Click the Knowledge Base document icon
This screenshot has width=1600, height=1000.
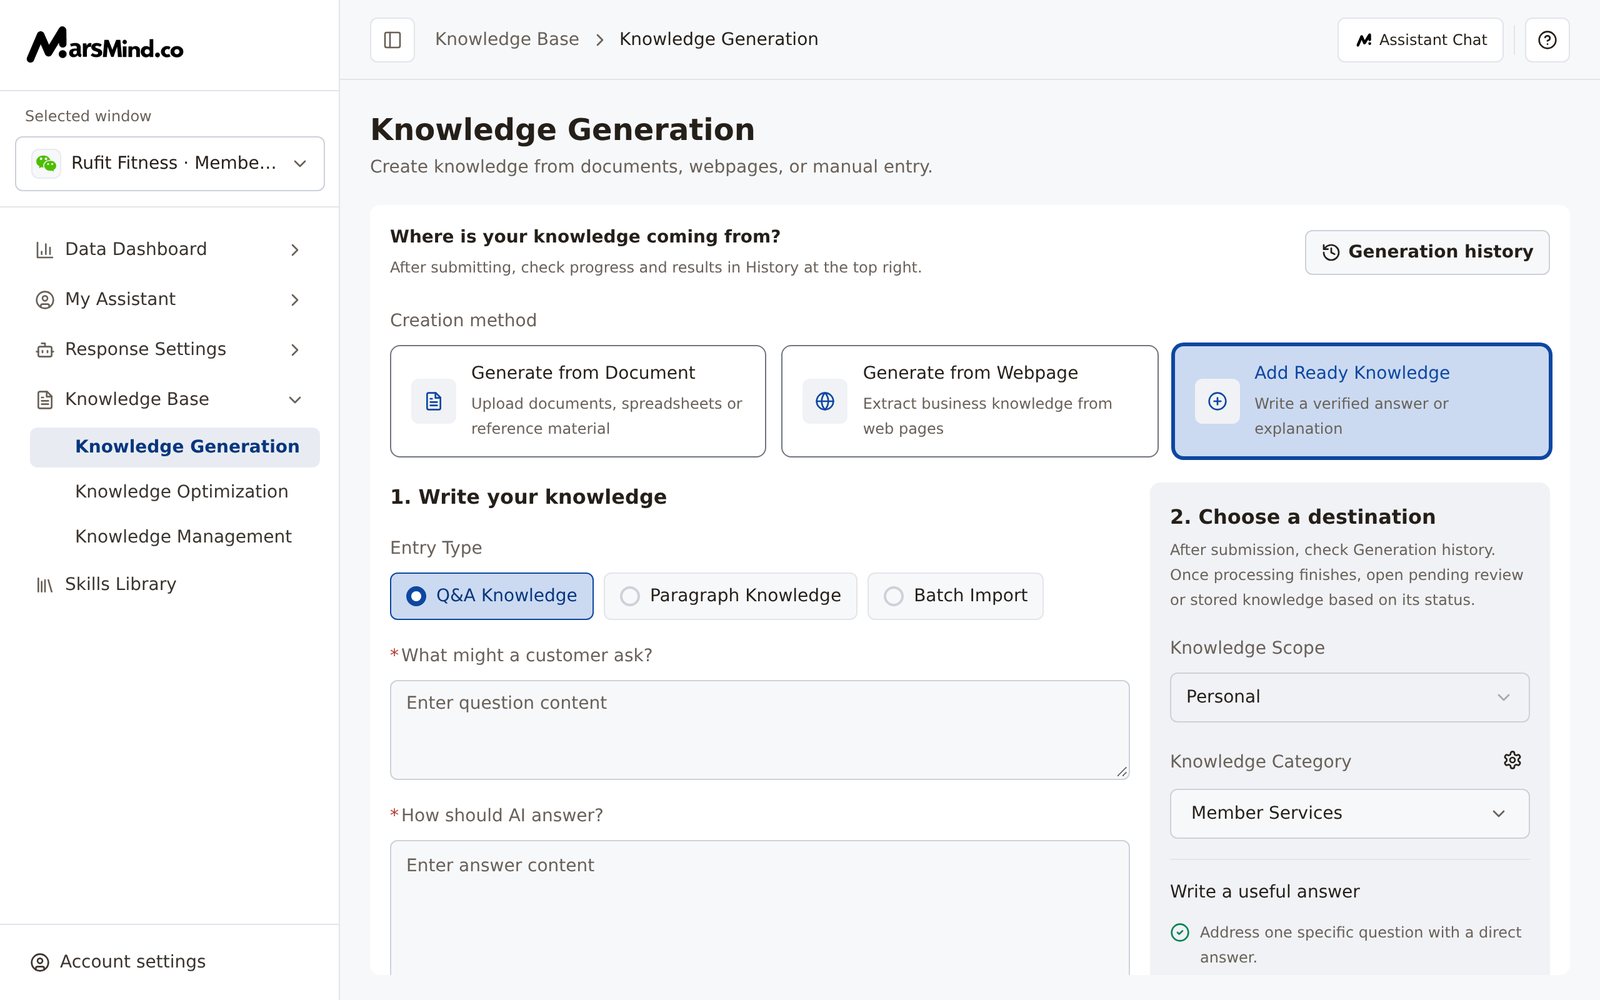[44, 400]
